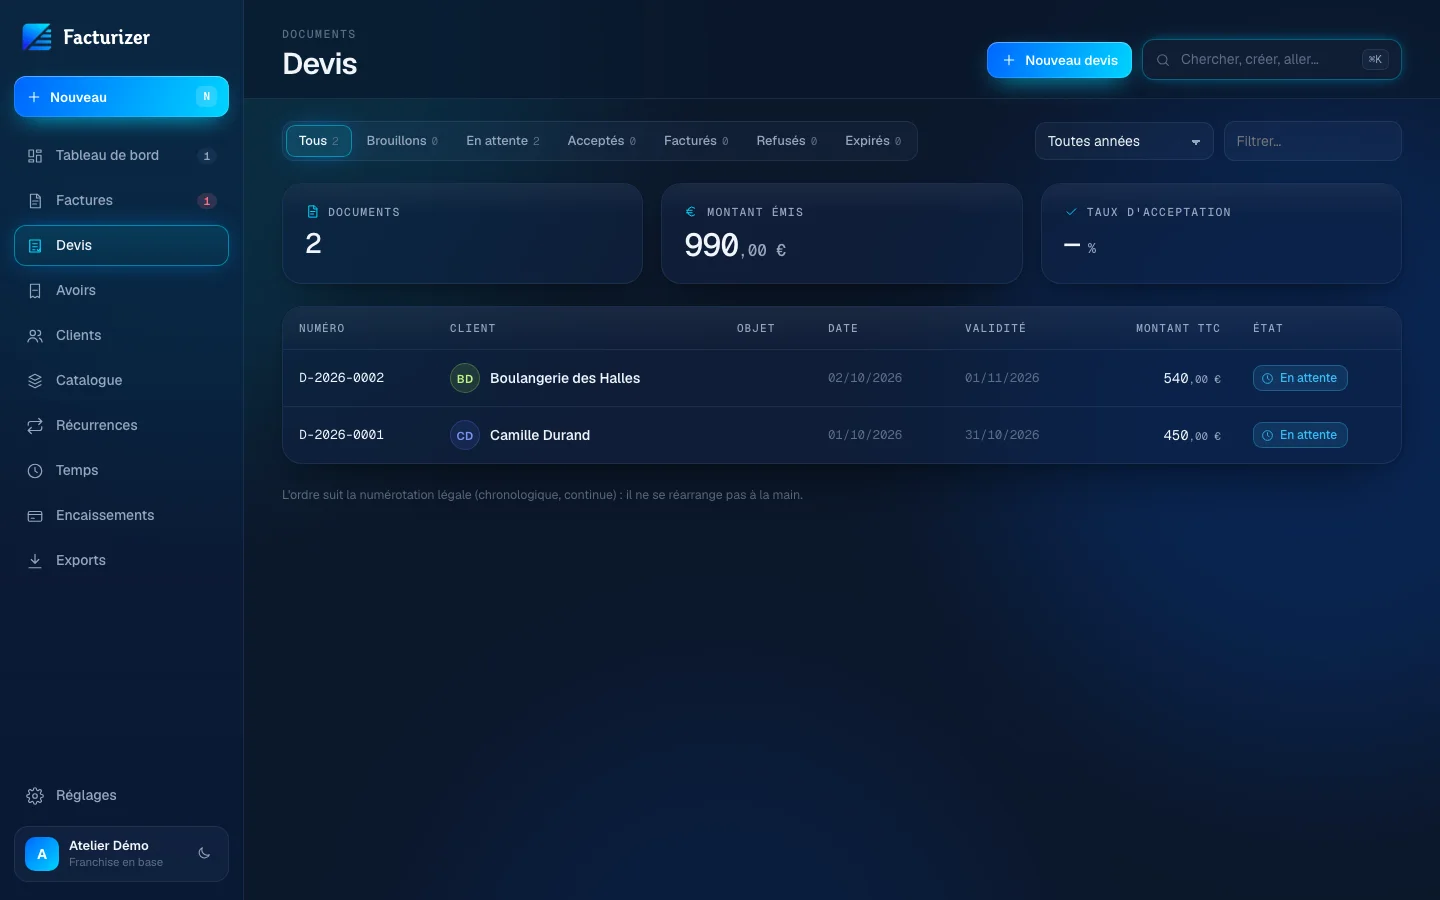1440x900 pixels.
Task: Open the Avoirs section
Action: tap(121, 290)
